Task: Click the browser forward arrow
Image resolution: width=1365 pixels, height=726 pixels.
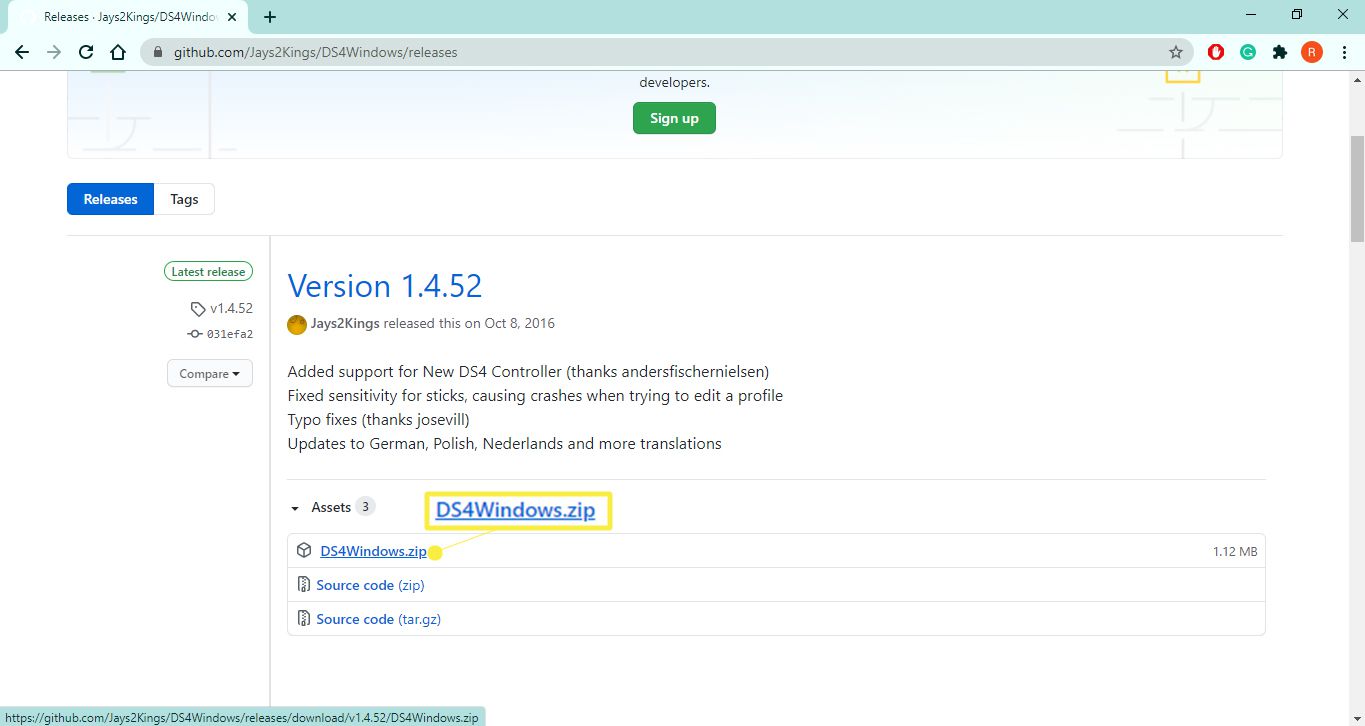Action: (54, 52)
